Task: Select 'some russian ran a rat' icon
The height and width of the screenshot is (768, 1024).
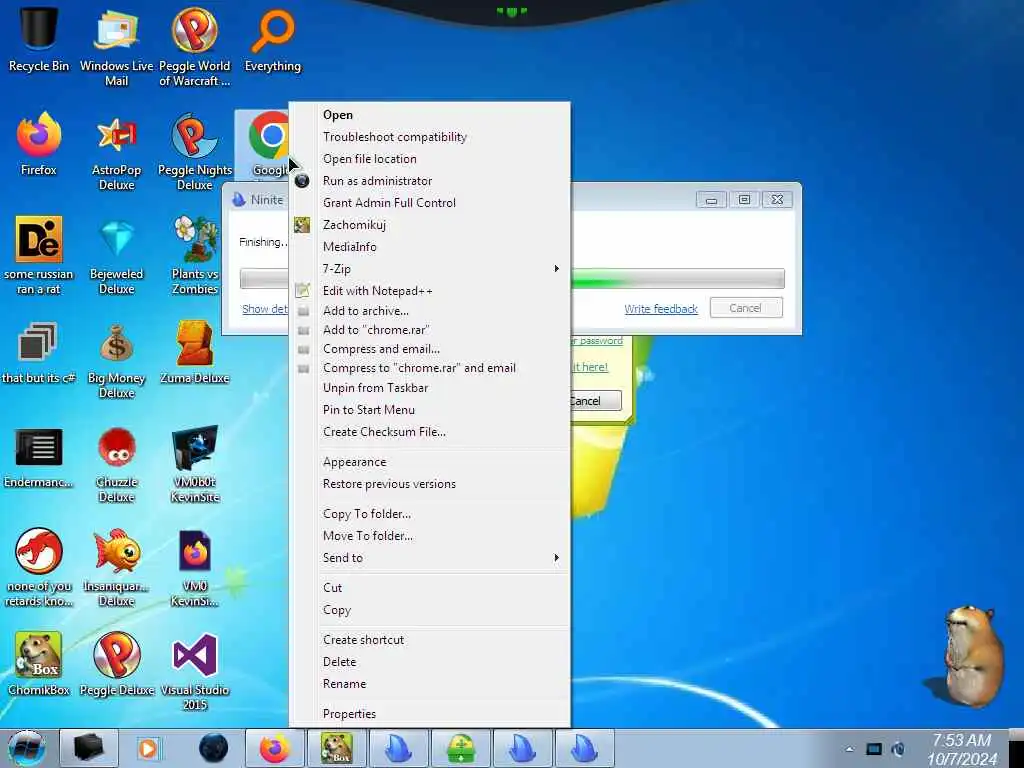Action: (x=39, y=255)
